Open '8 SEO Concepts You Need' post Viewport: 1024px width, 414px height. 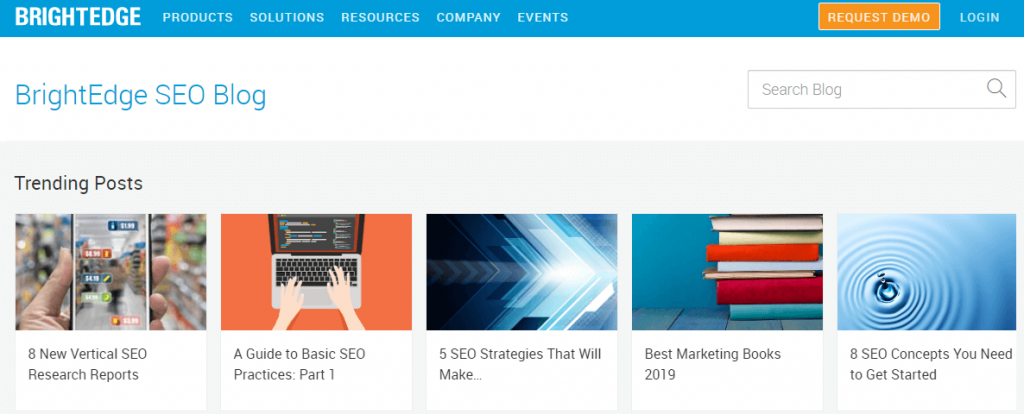(x=931, y=364)
